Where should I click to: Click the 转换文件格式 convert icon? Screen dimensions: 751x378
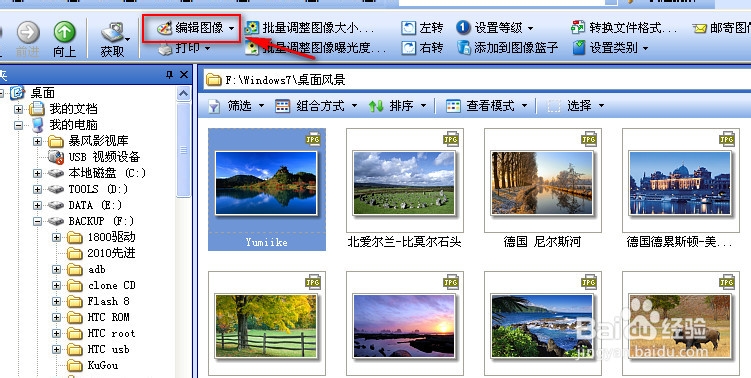click(578, 27)
